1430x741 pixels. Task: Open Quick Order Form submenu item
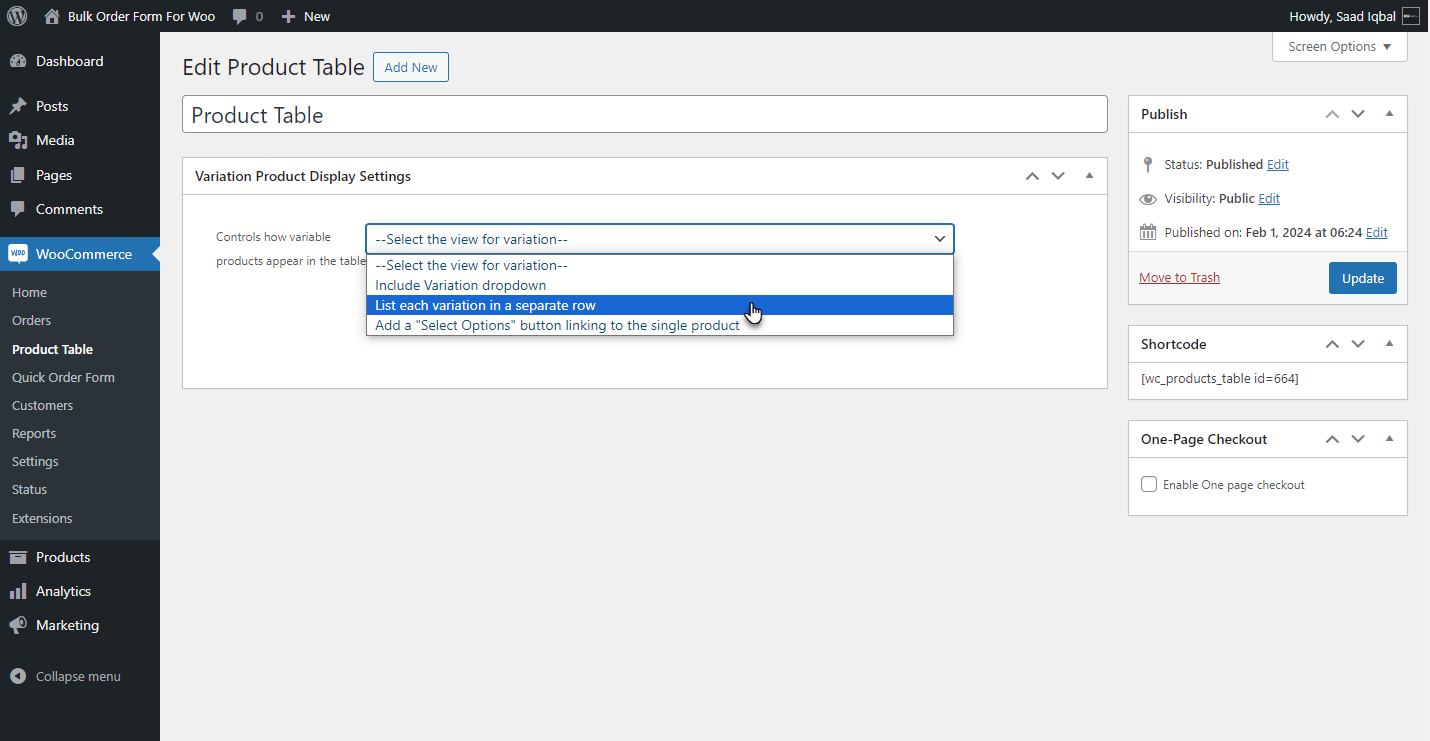point(63,377)
